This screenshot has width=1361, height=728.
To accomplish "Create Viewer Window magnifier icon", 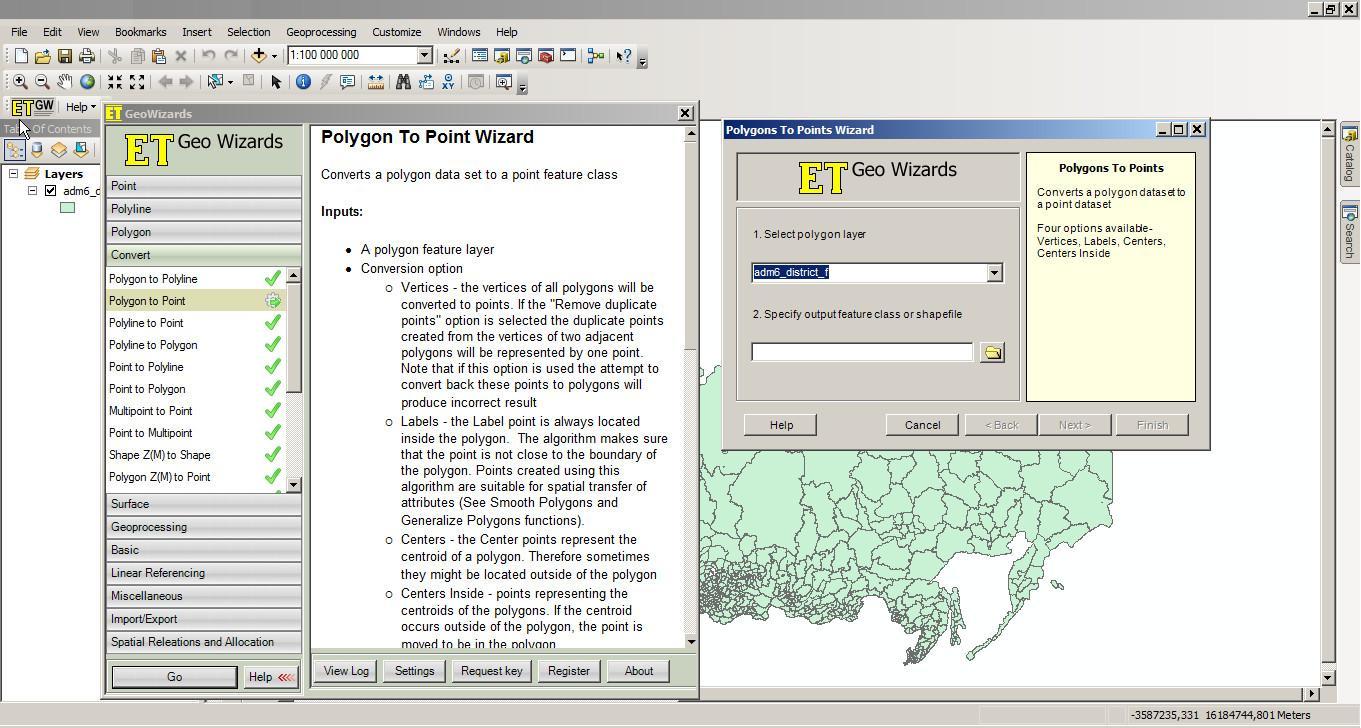I will click(503, 82).
